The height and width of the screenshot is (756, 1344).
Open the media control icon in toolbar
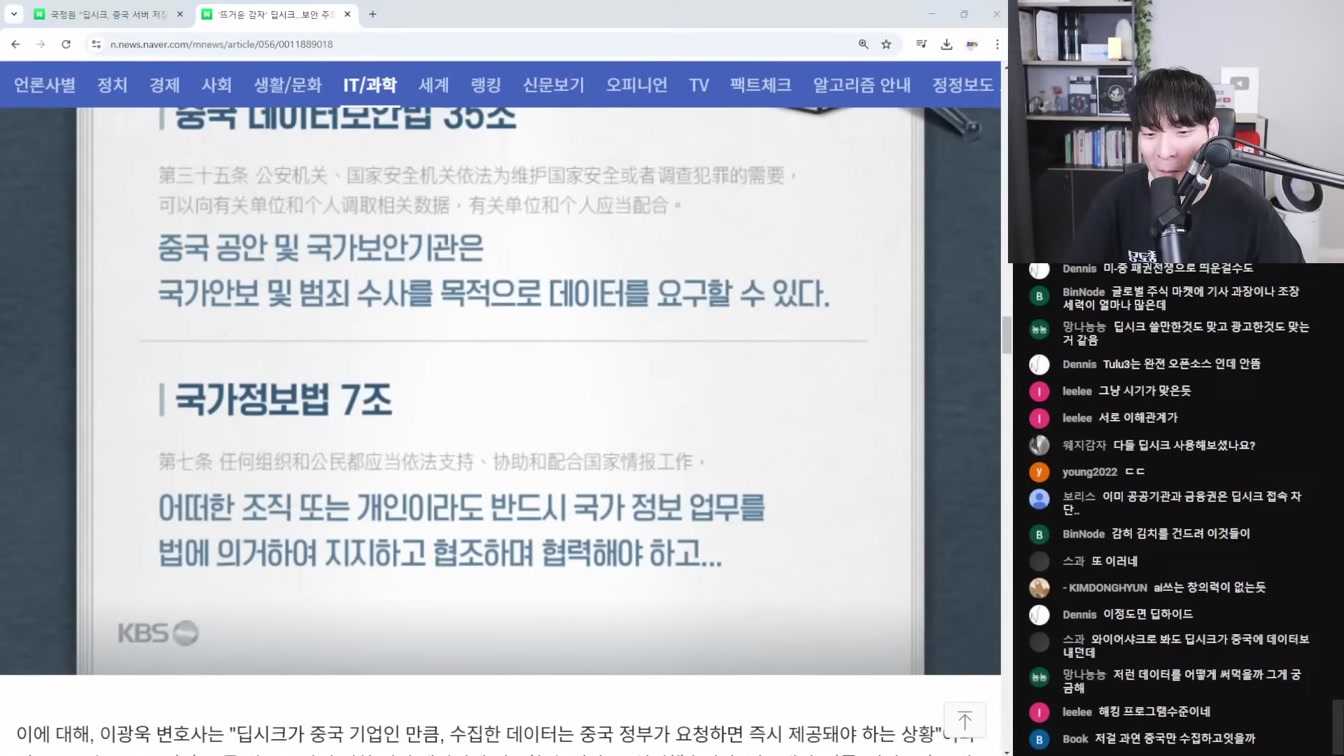coord(921,44)
